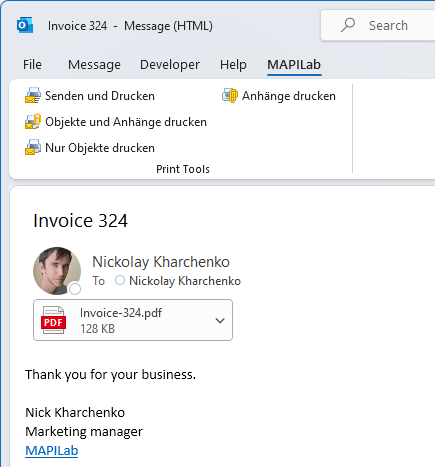Click recipient name in the To line
The width and height of the screenshot is (435, 467).
click(x=185, y=281)
